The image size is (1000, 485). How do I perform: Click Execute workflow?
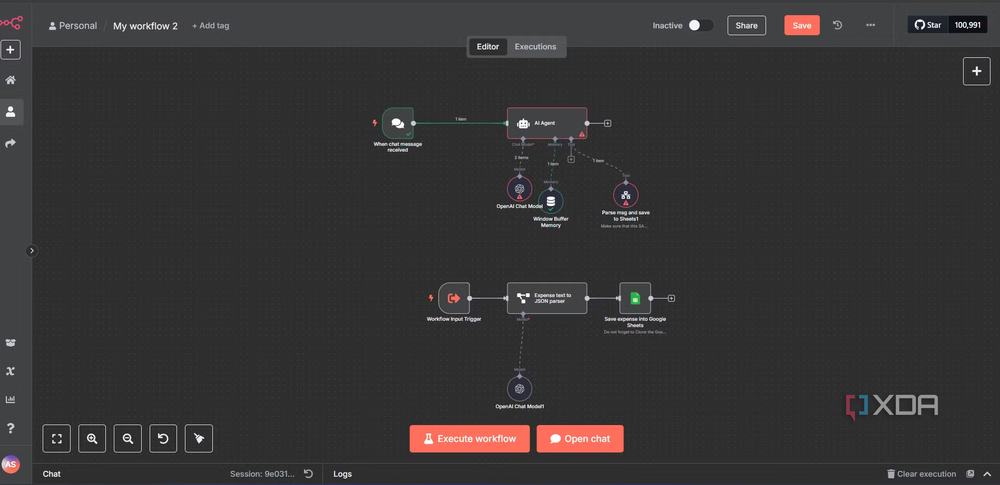469,438
